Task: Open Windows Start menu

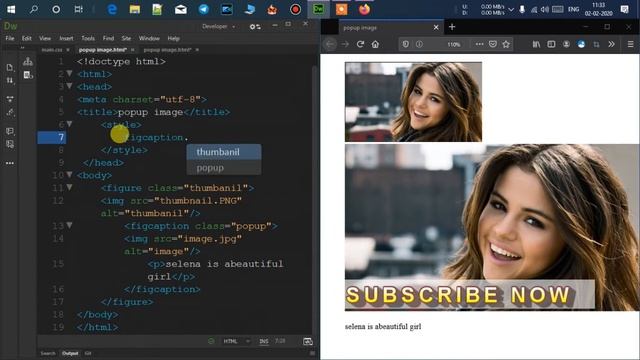Action: coord(11,9)
